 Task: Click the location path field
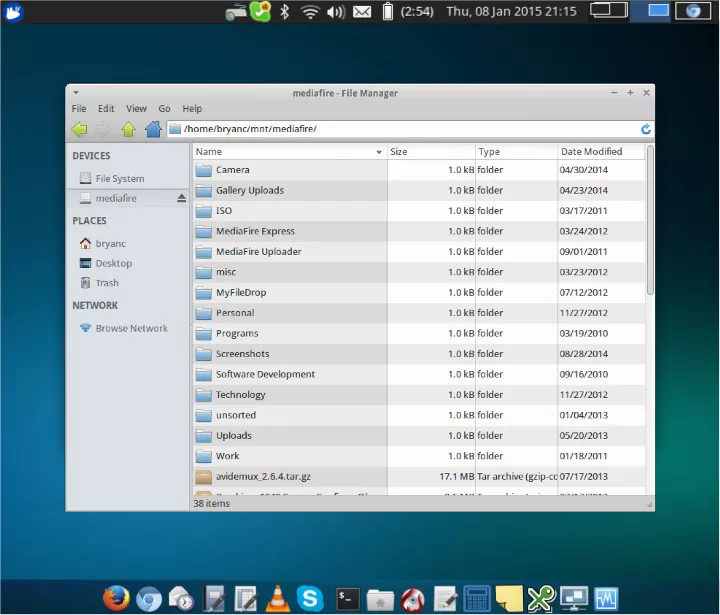click(402, 129)
